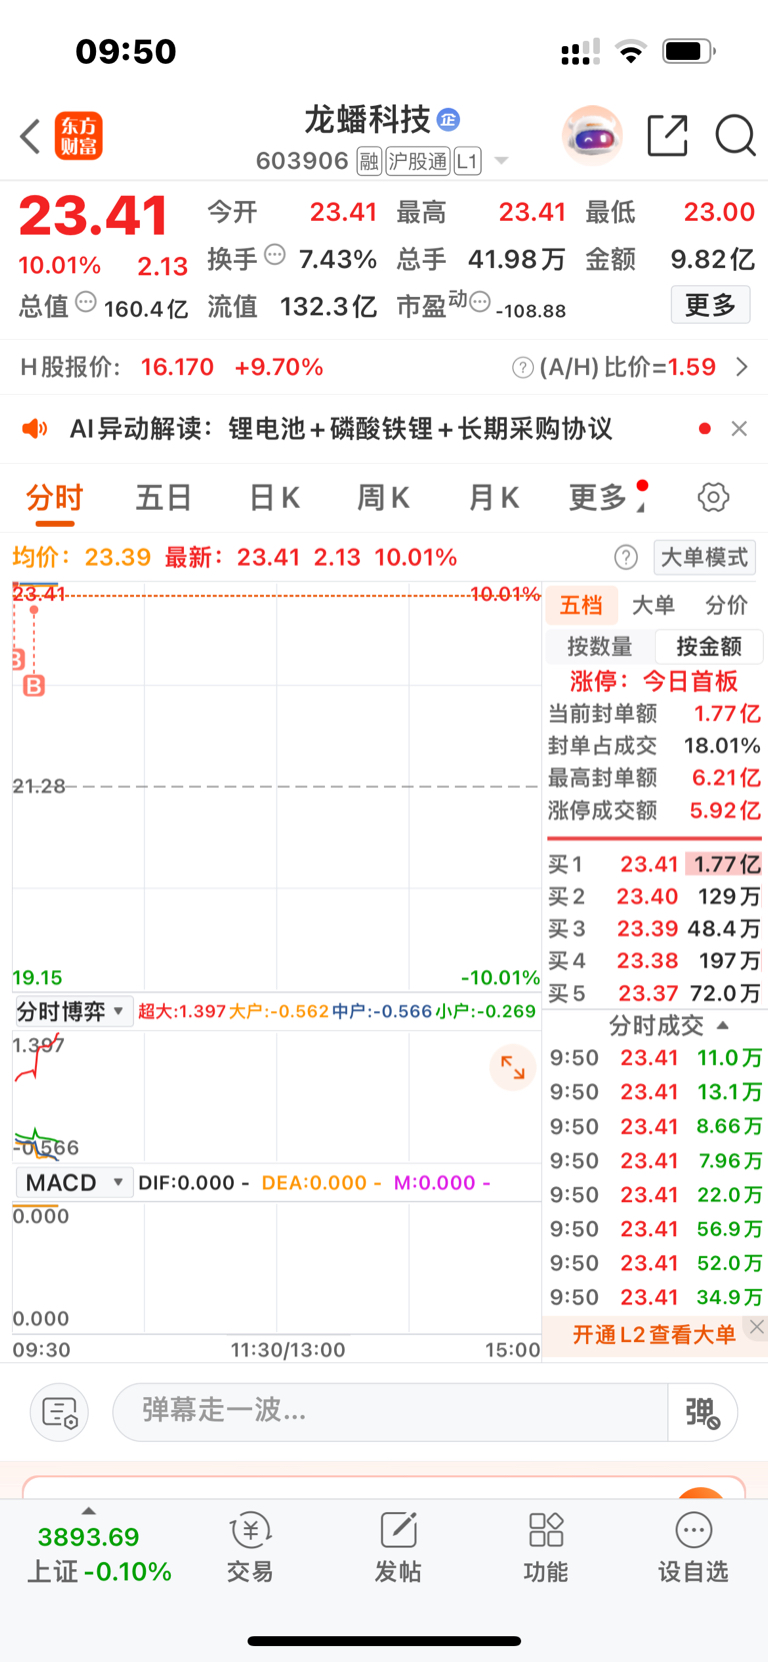Toggle the 弹 bullet comments switch
The image size is (768, 1663).
(x=703, y=1412)
